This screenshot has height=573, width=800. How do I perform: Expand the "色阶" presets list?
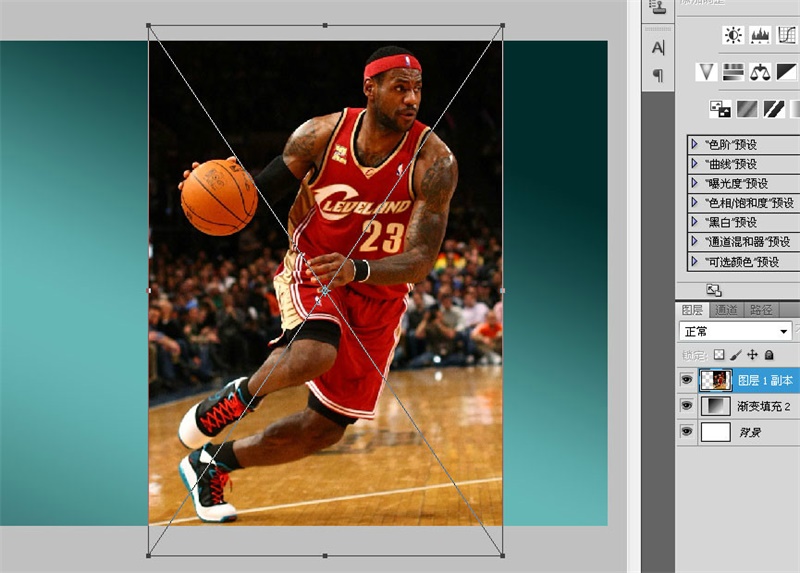pos(694,144)
